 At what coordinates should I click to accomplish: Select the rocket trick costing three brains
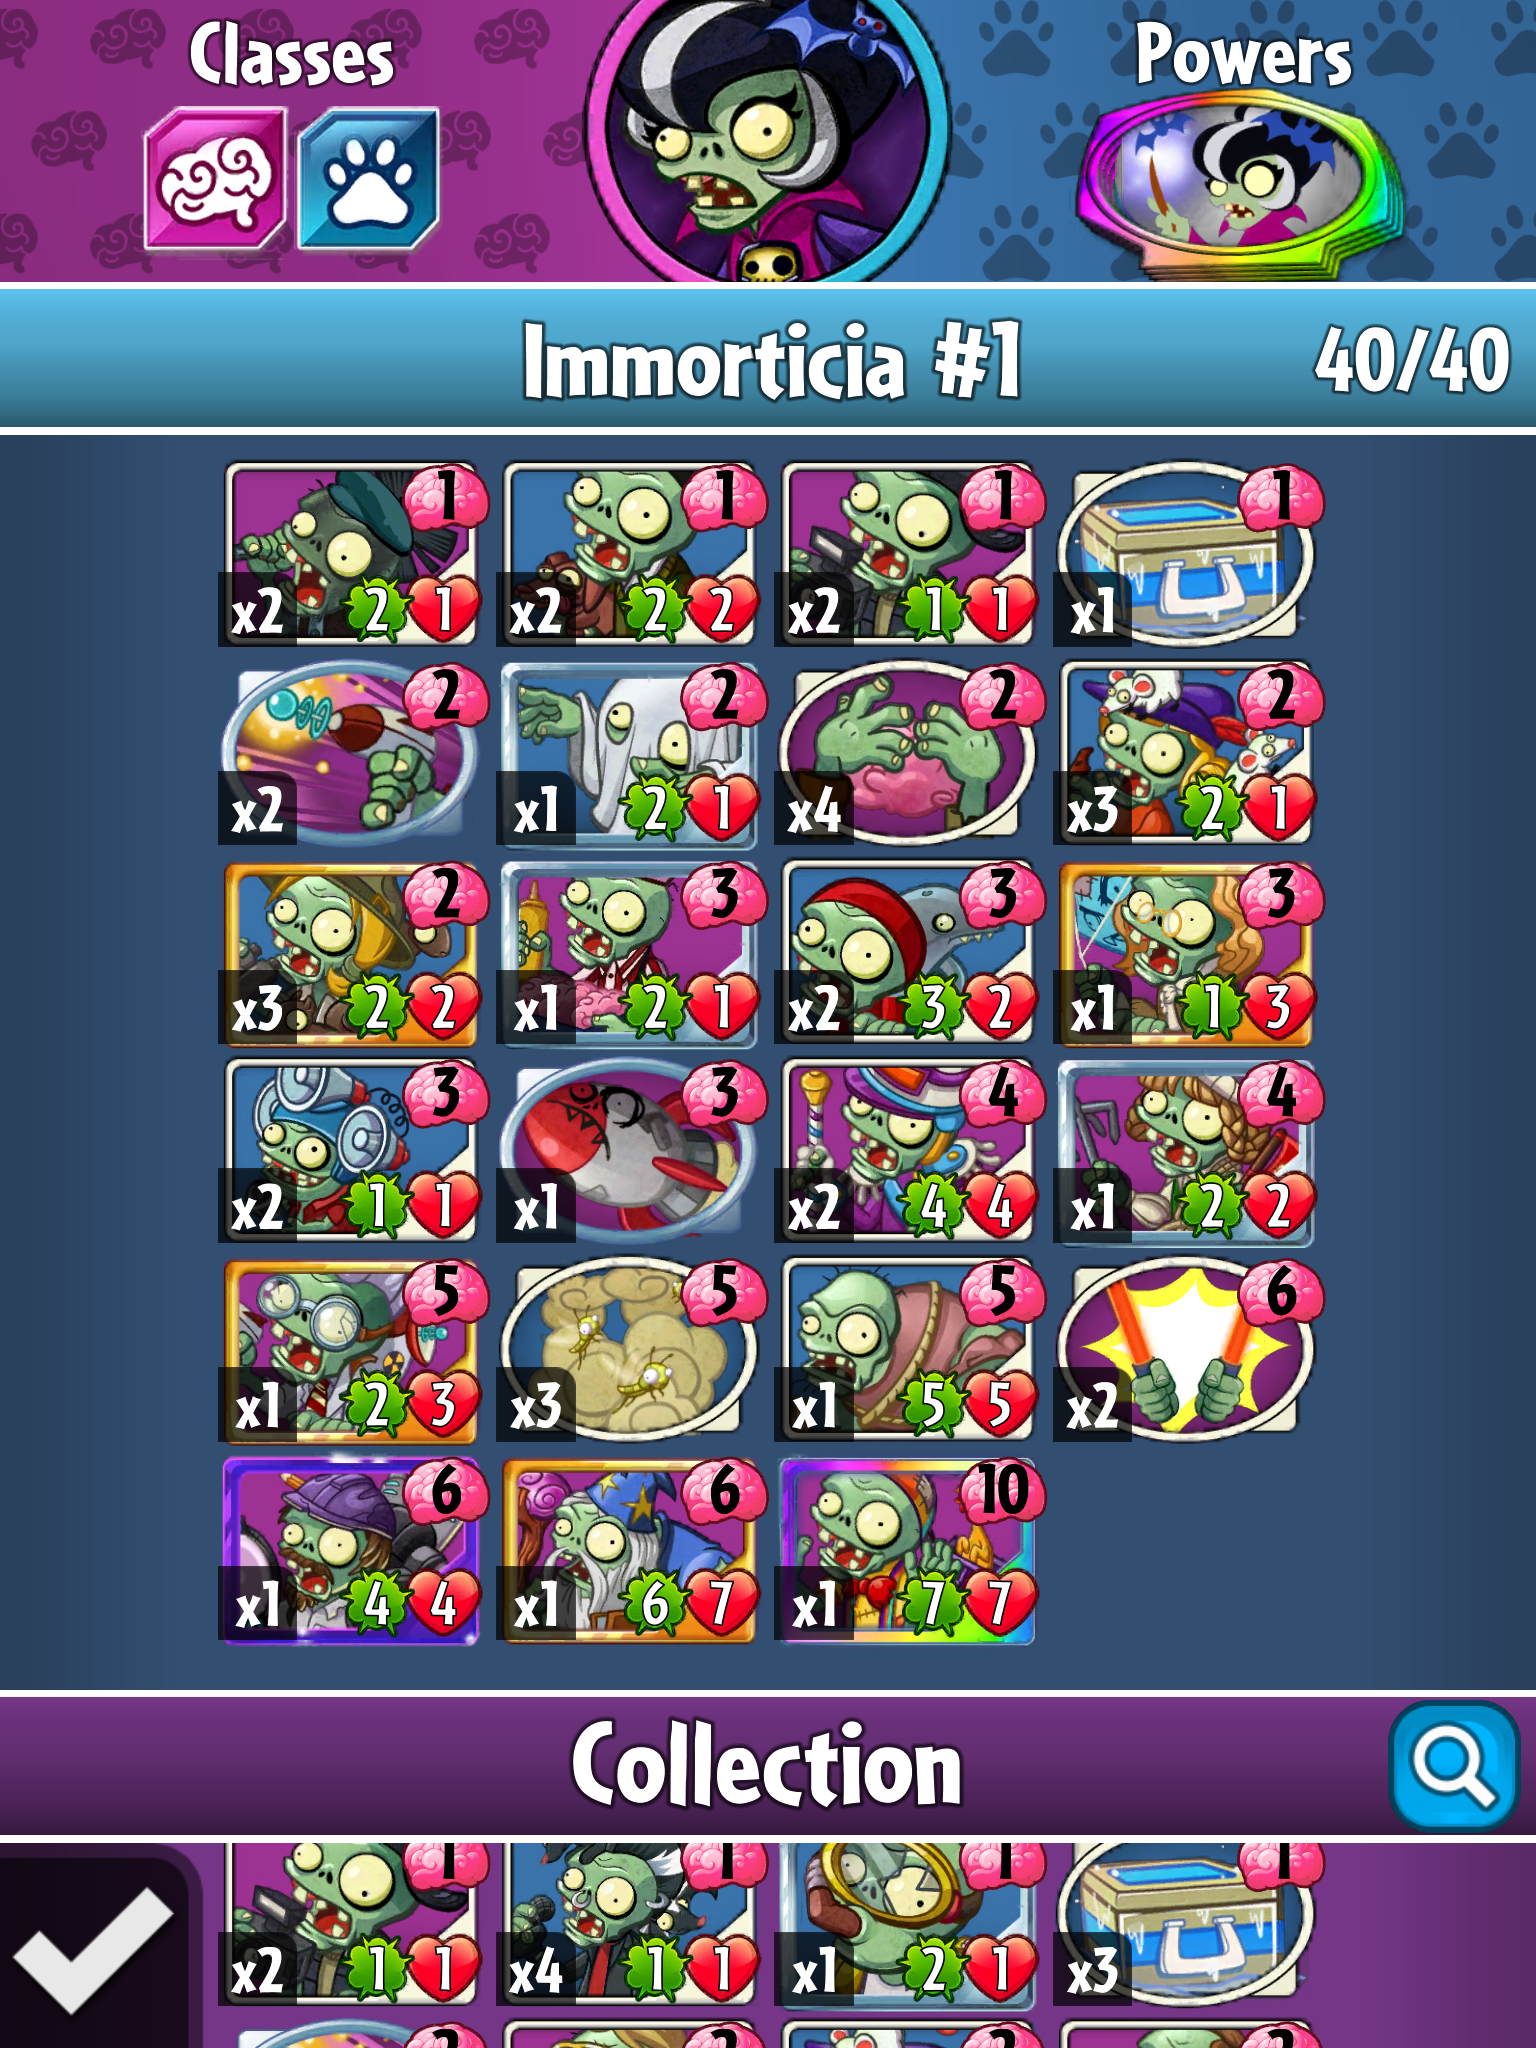tap(628, 1151)
